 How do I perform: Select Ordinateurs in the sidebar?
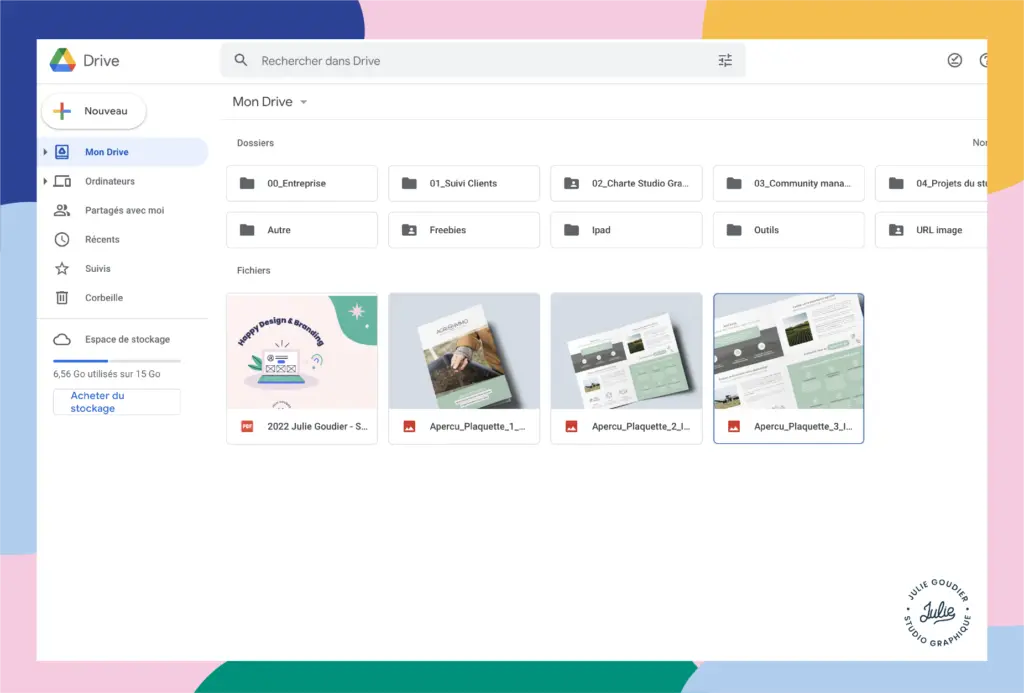pyautogui.click(x=109, y=181)
